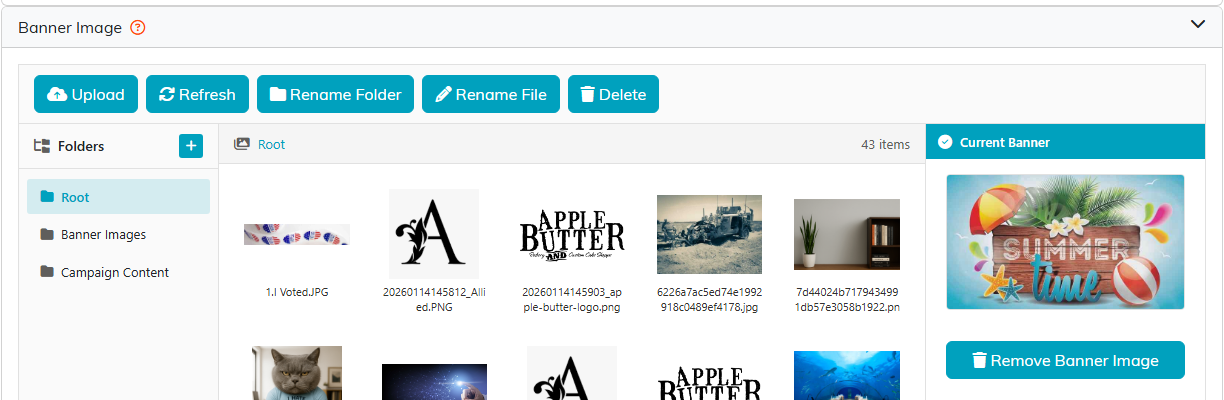Add a new folder with plus icon

point(191,146)
